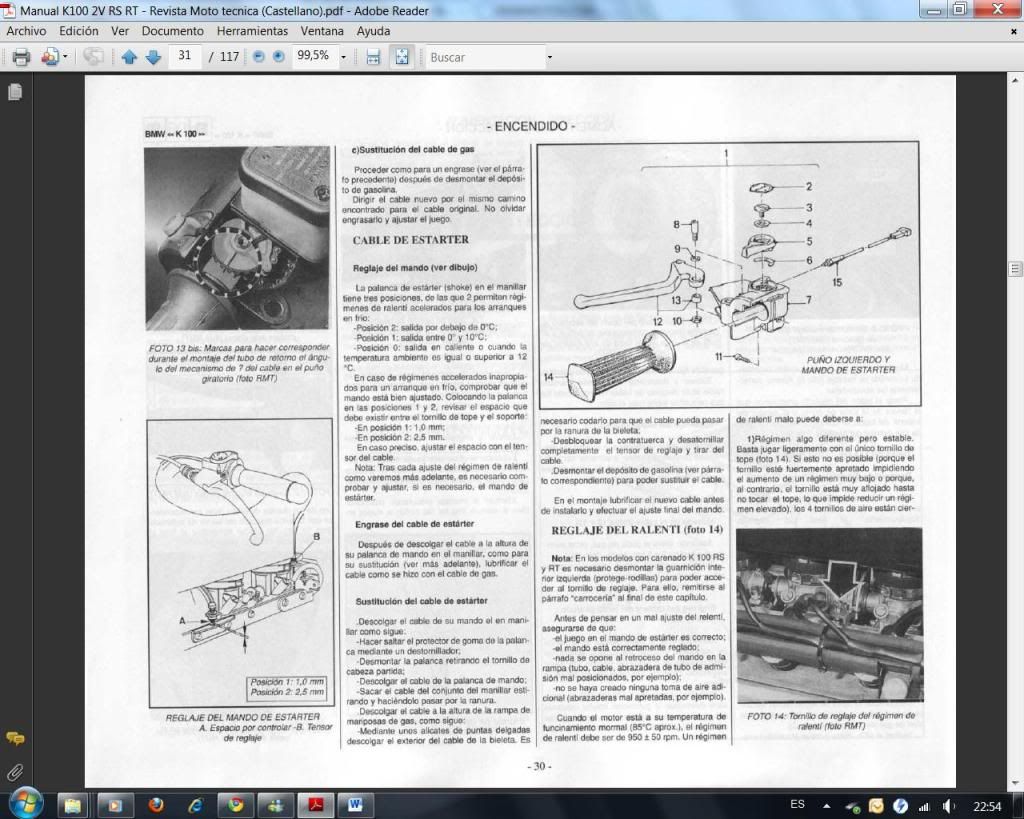1024x819 pixels.
Task: Open the Ver menu
Action: pyautogui.click(x=120, y=31)
